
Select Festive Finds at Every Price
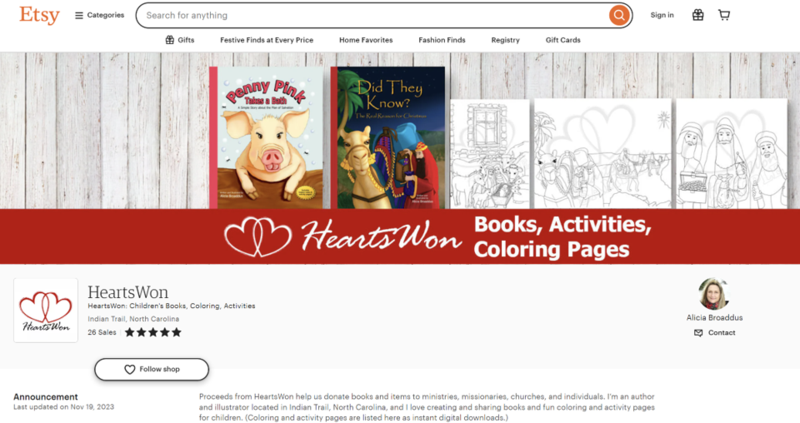point(266,40)
